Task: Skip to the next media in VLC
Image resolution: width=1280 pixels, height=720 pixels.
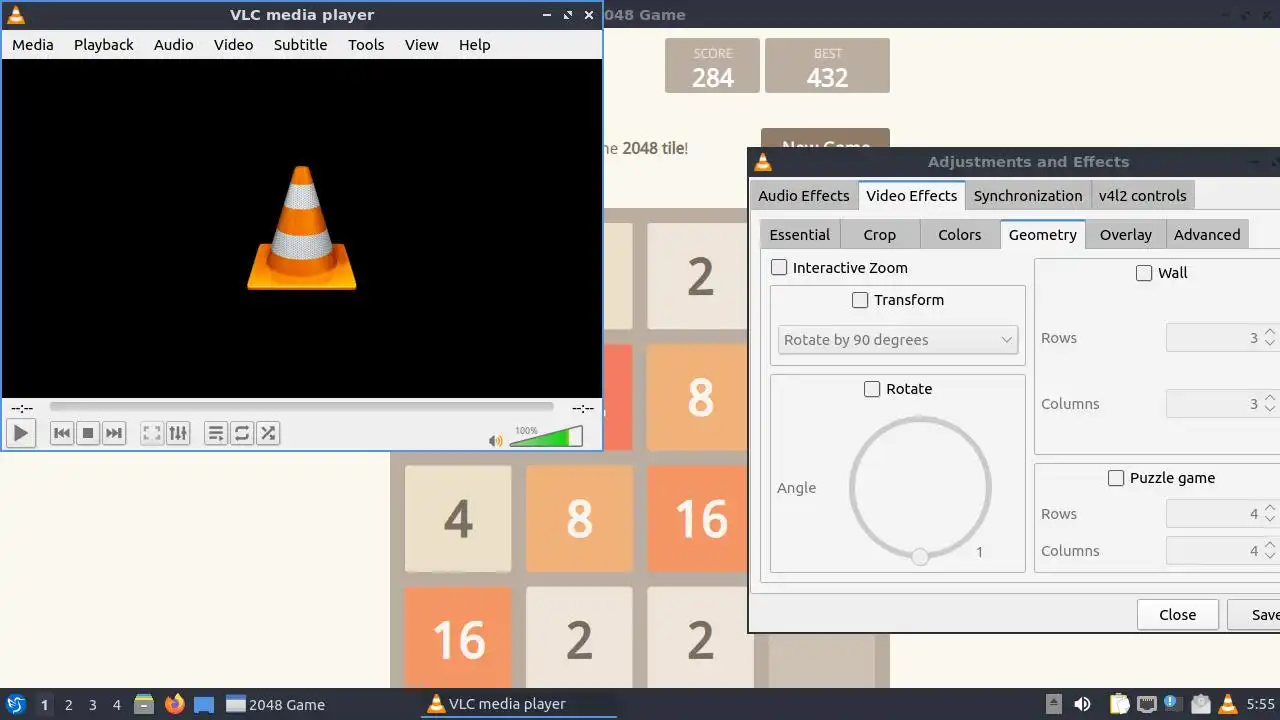Action: point(114,433)
